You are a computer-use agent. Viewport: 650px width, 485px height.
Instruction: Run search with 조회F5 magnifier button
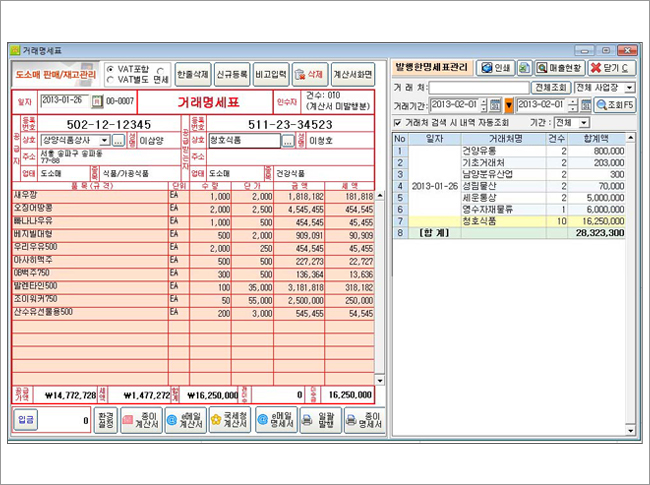[x=616, y=105]
